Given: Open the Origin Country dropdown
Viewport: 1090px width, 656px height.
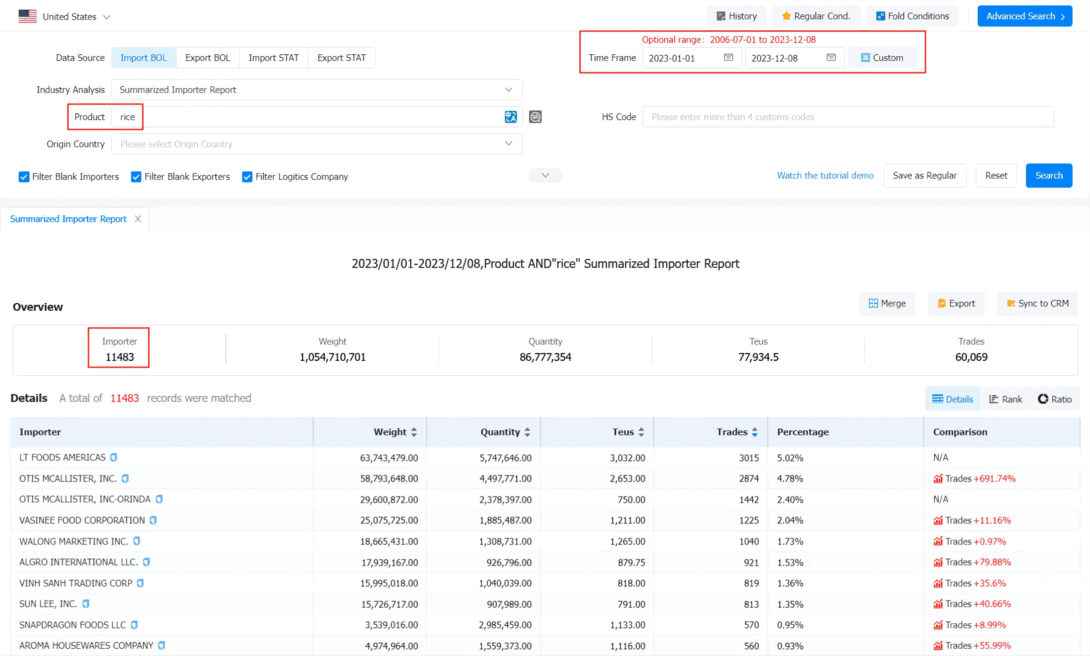Looking at the screenshot, I should [x=316, y=144].
